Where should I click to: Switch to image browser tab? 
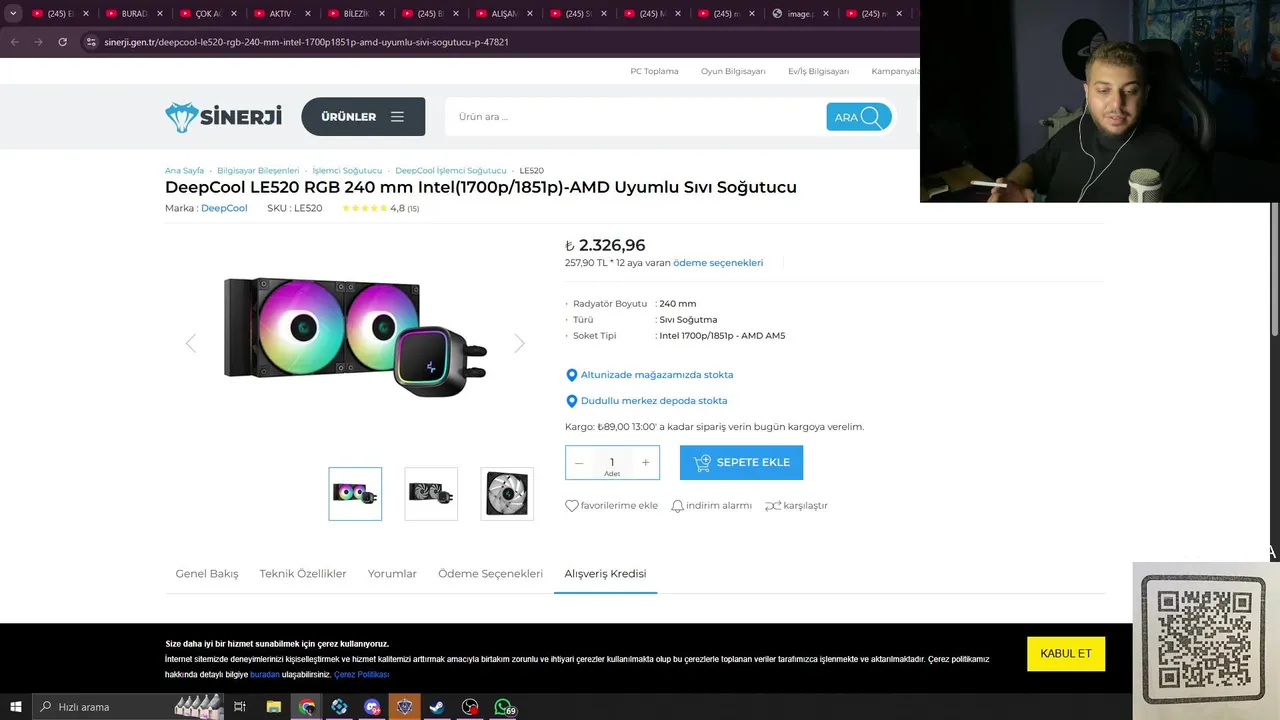pos(800,14)
